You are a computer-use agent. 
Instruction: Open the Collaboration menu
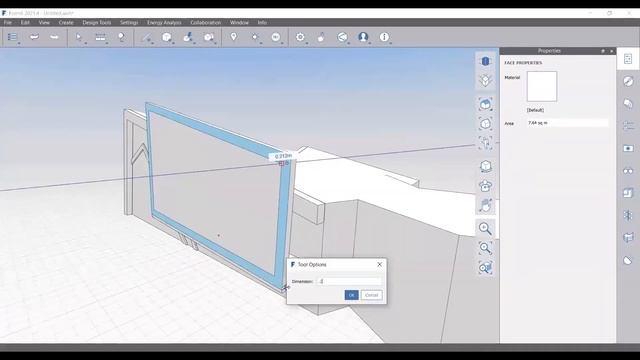[x=206, y=22]
